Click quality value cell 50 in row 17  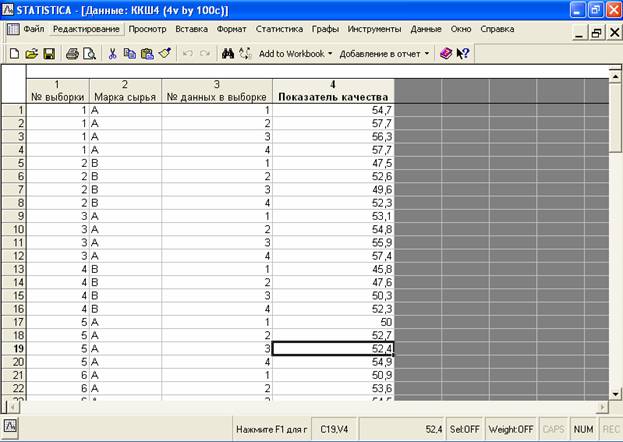tap(333, 322)
